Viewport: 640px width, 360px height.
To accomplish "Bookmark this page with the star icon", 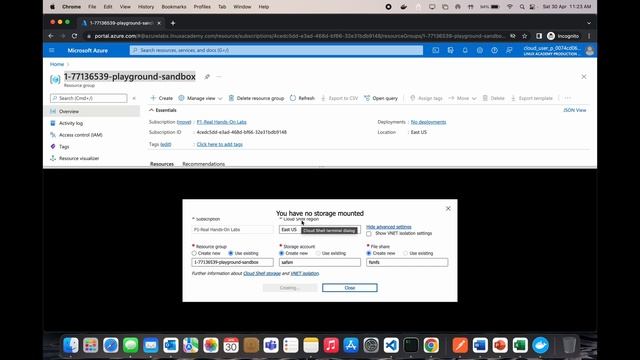I will click(x=524, y=36).
